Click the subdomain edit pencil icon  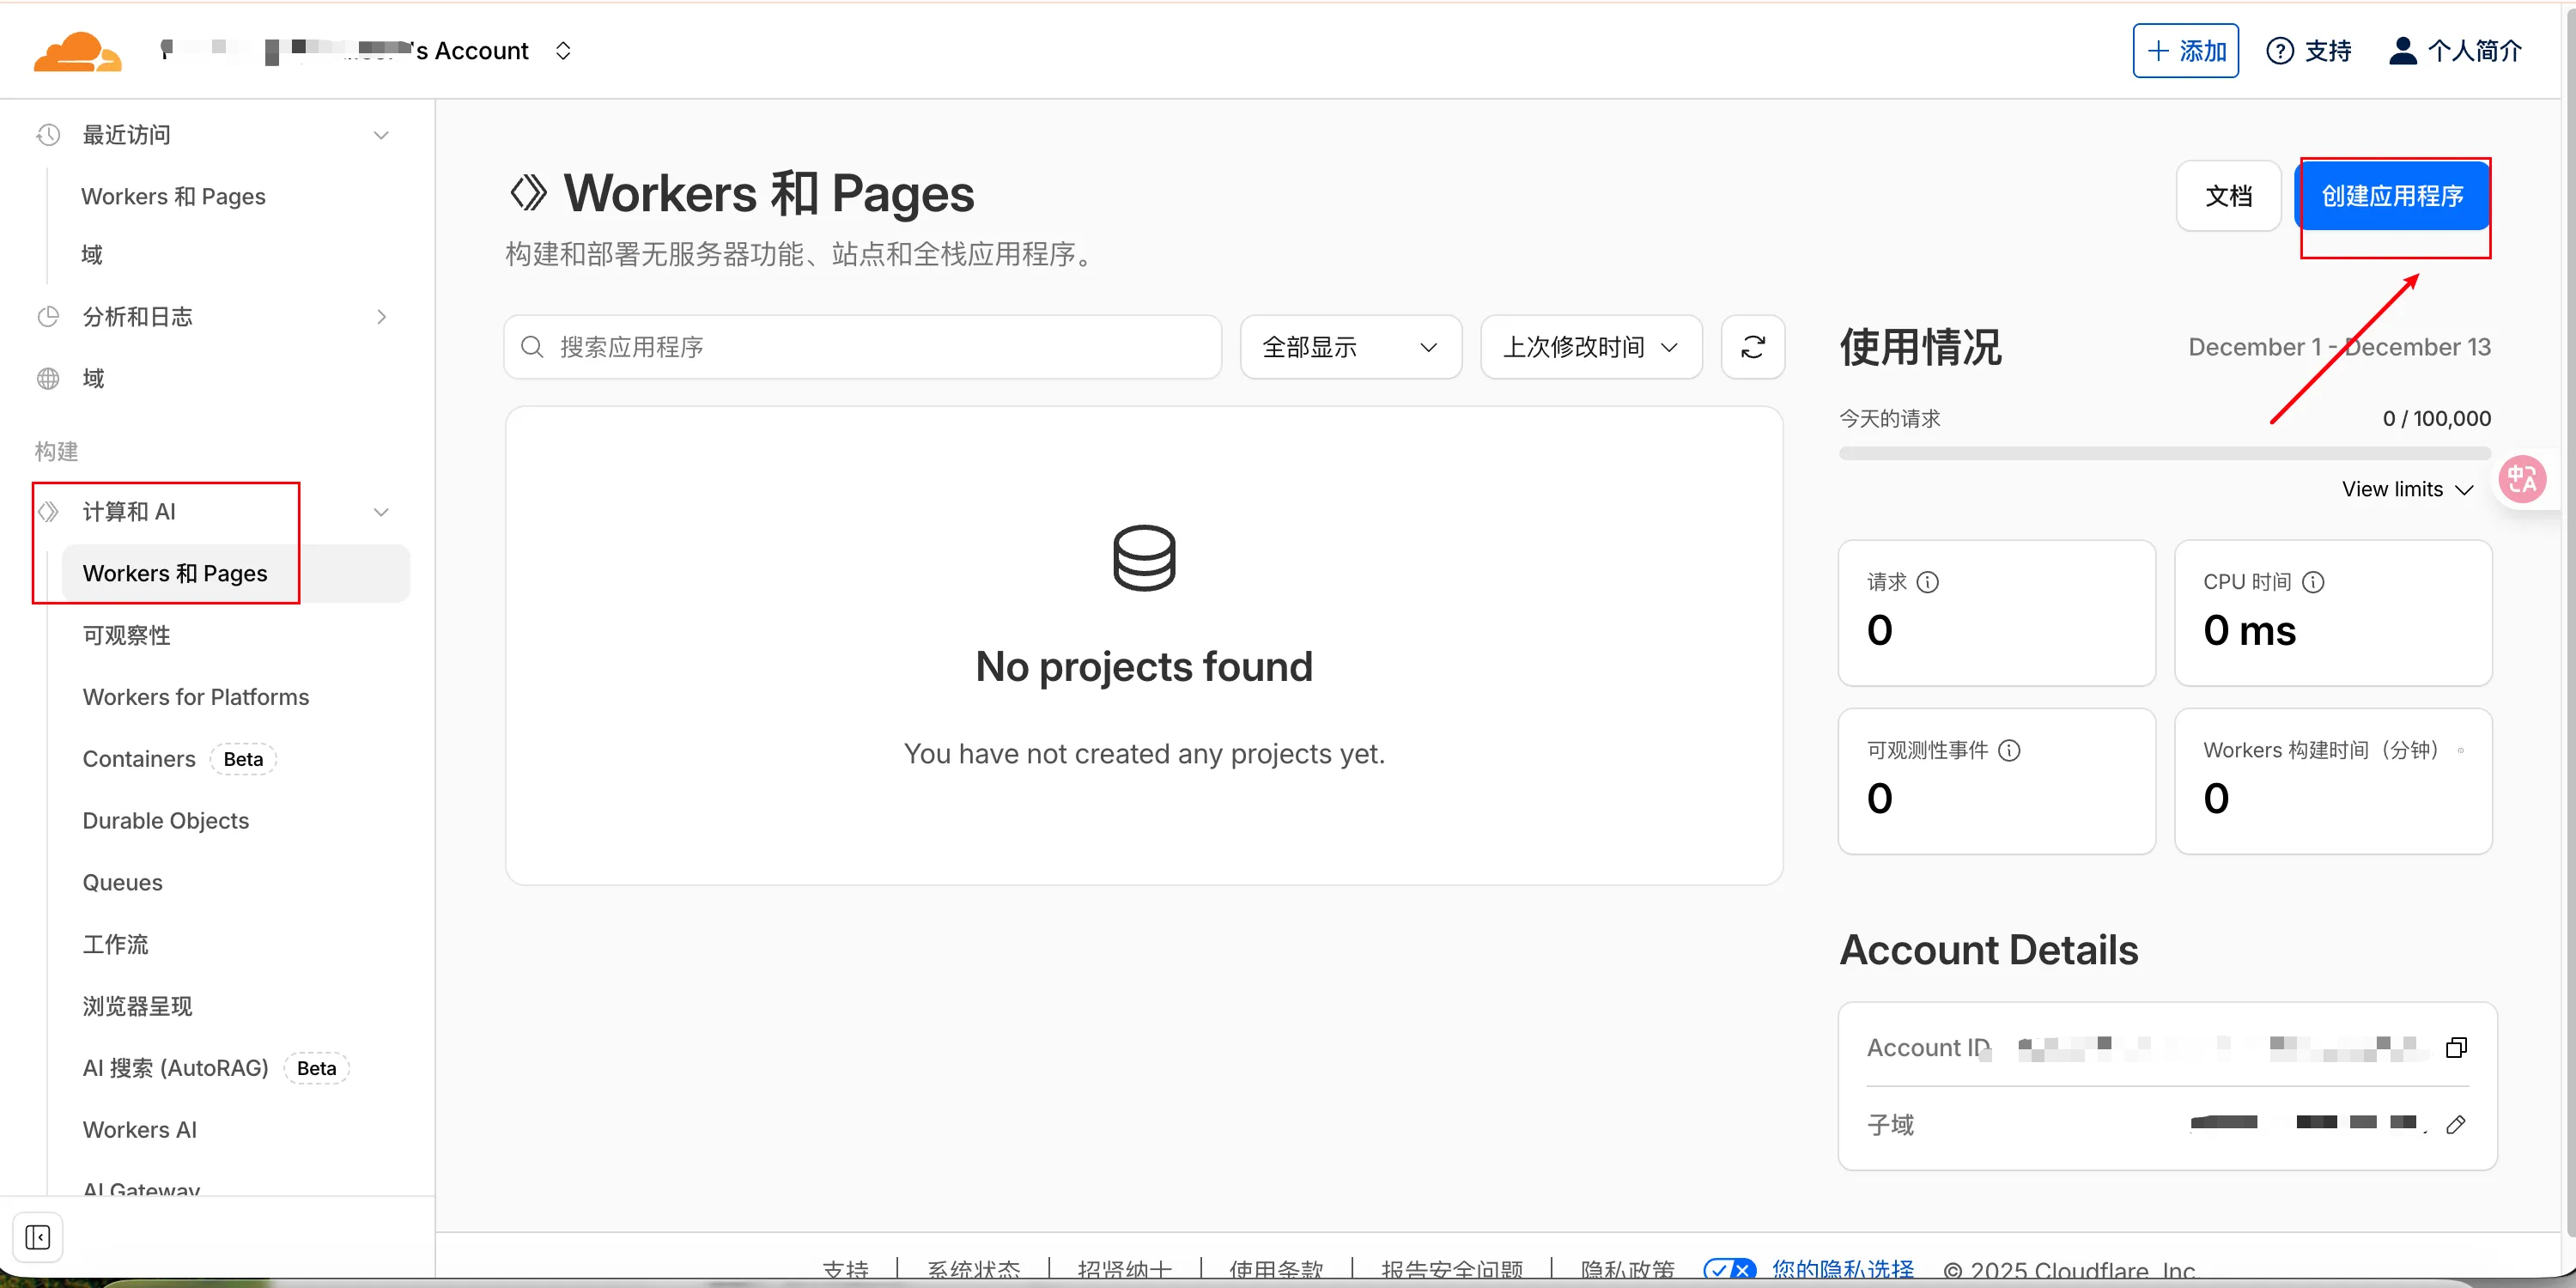pos(2455,1124)
